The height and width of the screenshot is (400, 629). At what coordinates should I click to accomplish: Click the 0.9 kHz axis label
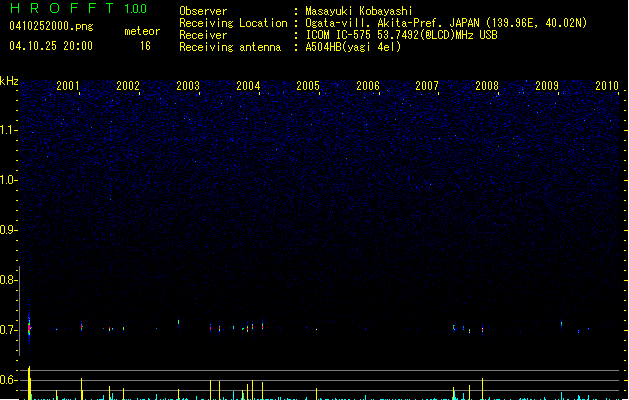pyautogui.click(x=8, y=230)
